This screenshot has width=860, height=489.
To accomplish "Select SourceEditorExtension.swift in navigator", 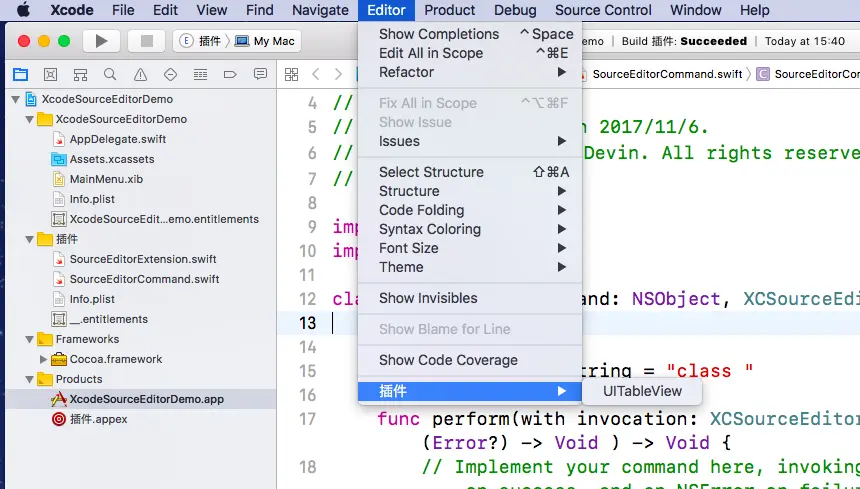I will click(x=143, y=259).
